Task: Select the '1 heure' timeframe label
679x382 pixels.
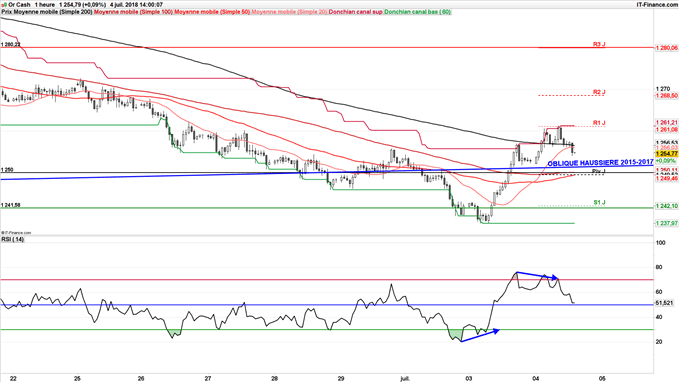Action: click(45, 4)
